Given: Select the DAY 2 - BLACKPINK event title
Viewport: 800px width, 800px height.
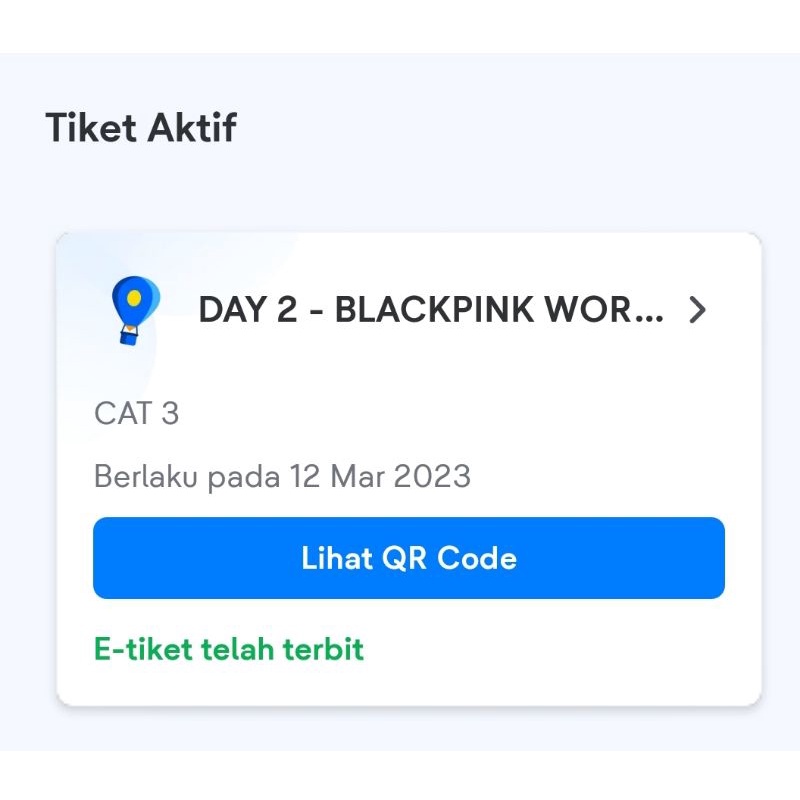Looking at the screenshot, I should point(430,310).
